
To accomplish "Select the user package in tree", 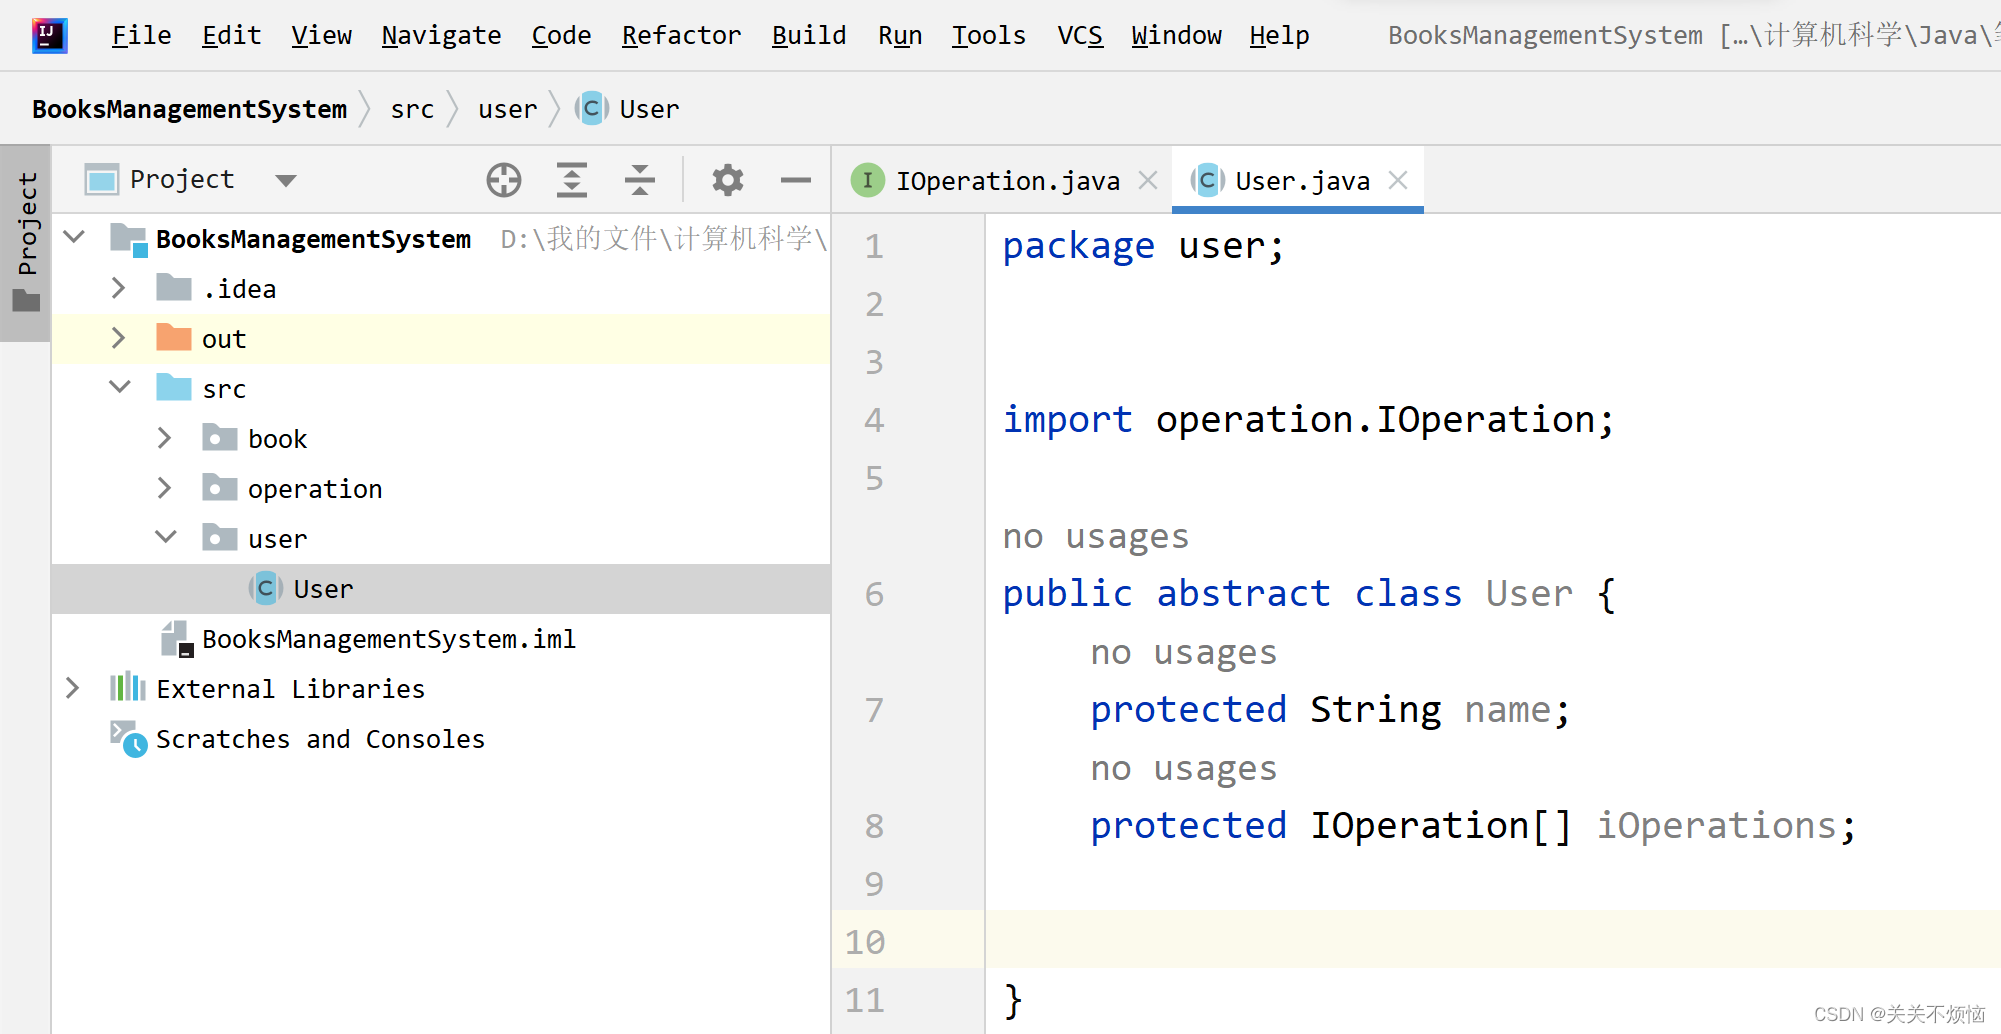I will [441, 539].
